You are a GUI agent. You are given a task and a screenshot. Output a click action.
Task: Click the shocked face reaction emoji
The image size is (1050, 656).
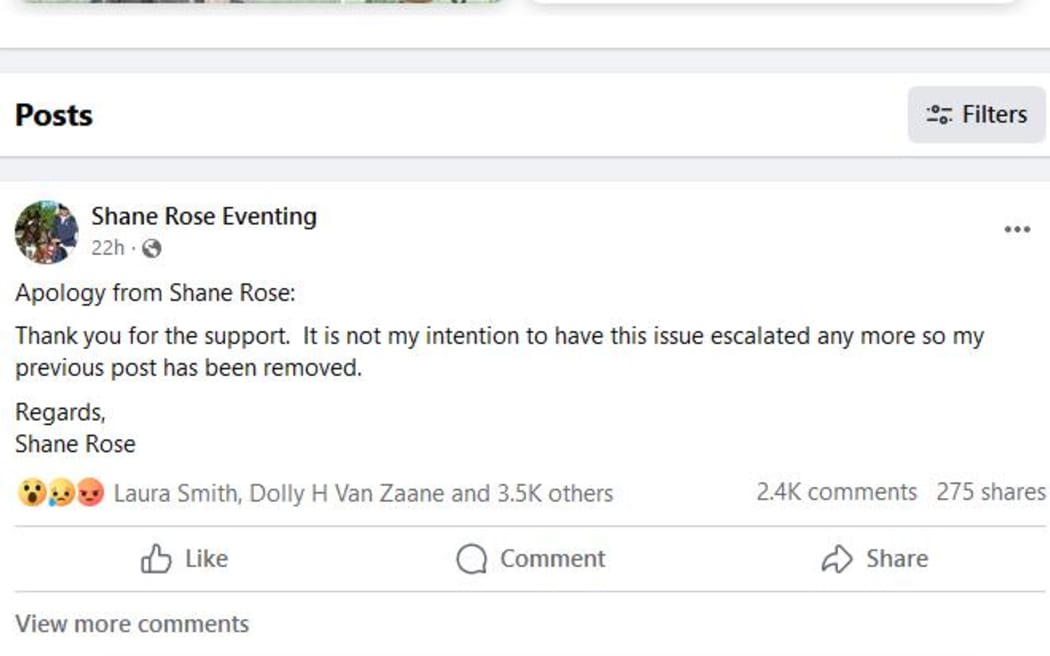pyautogui.click(x=27, y=492)
